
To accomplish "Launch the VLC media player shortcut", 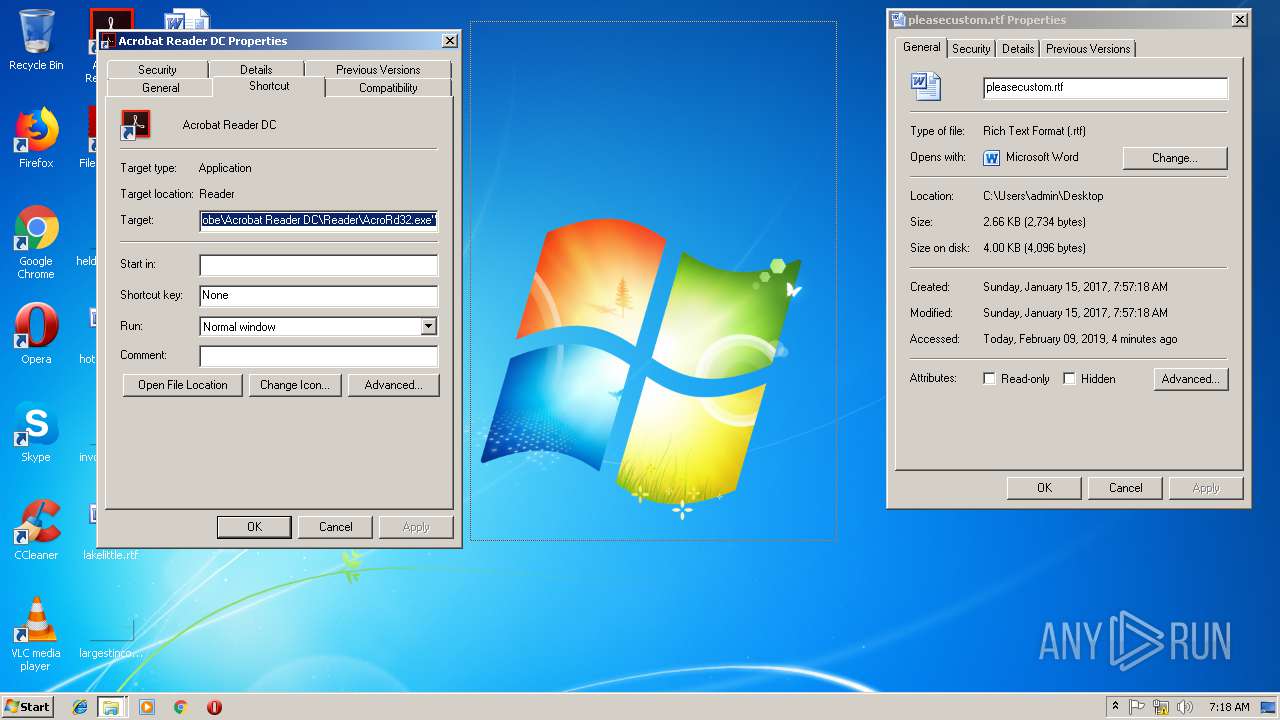I will (x=36, y=634).
